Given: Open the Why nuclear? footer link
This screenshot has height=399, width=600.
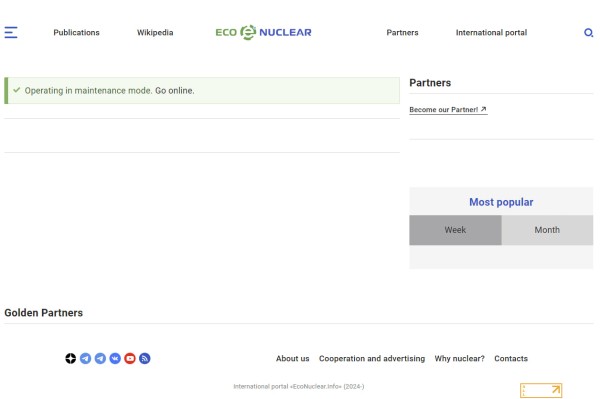Looking at the screenshot, I should pos(460,358).
